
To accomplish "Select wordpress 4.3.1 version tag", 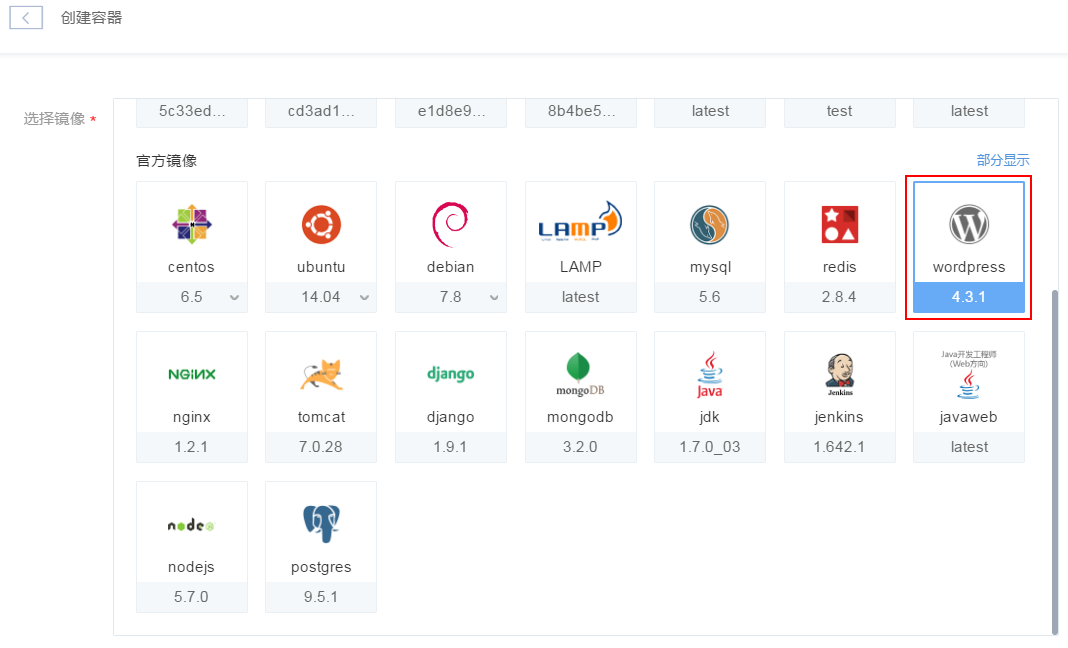I will click(968, 297).
